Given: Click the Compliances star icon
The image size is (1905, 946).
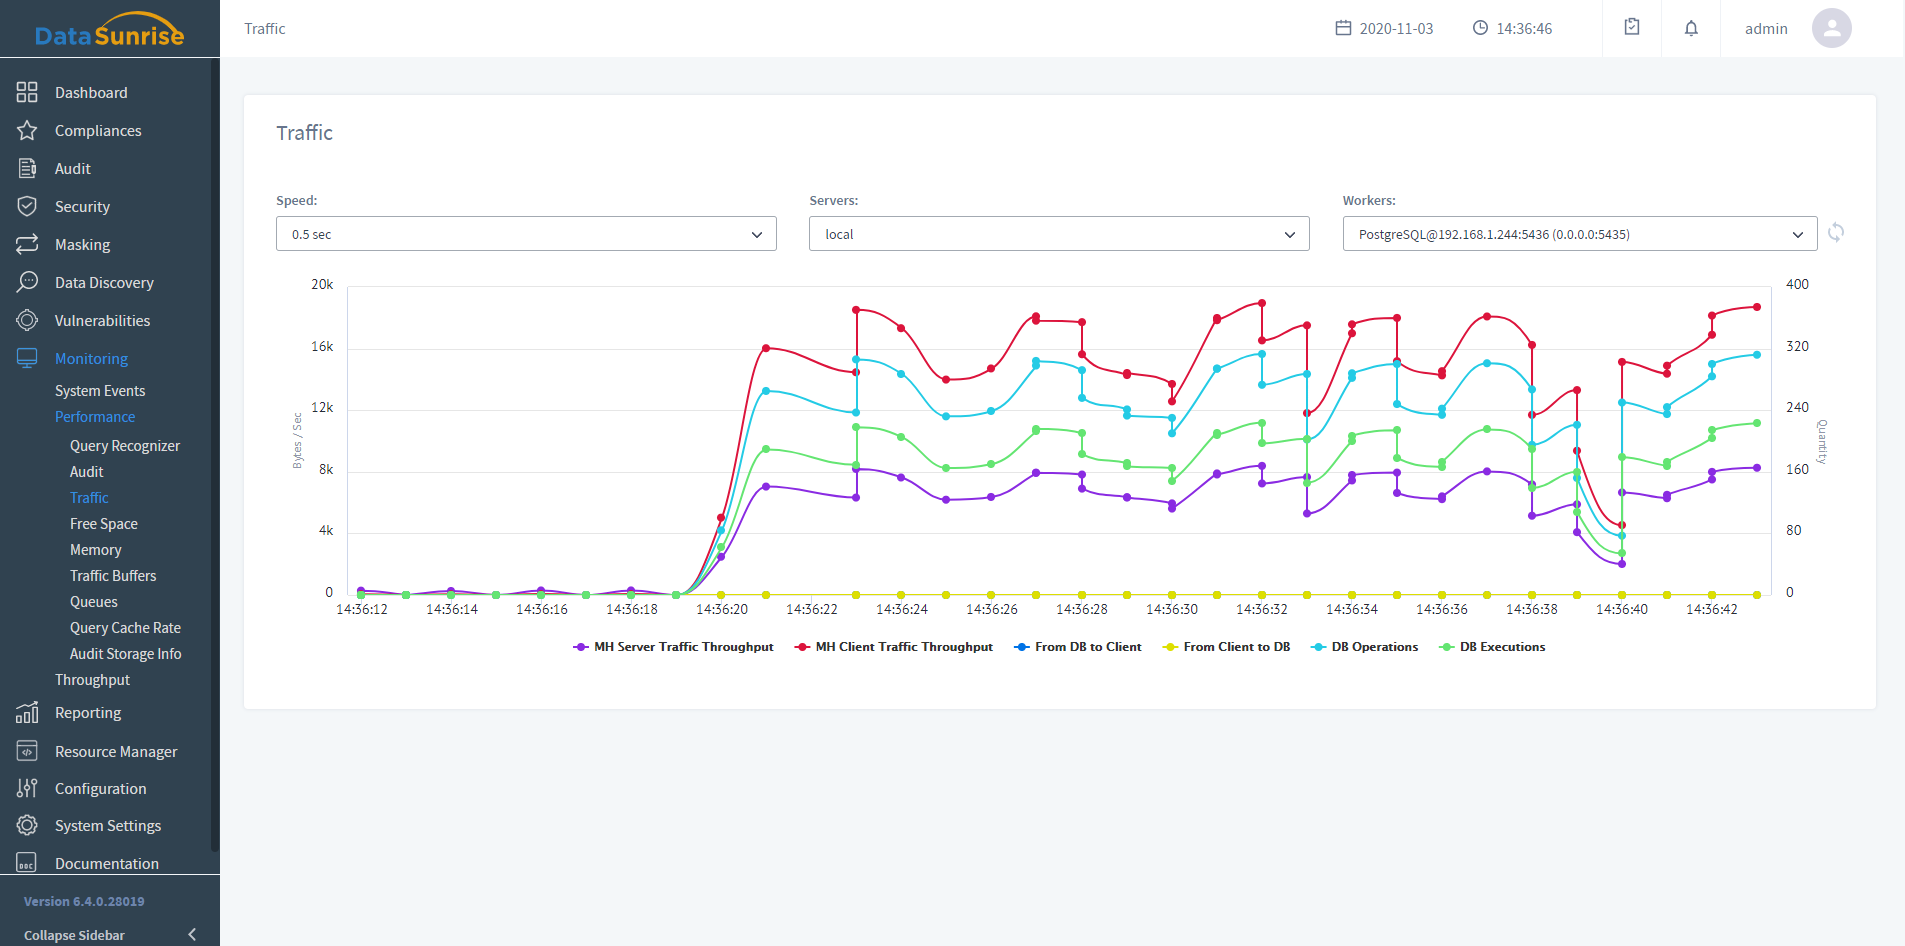Looking at the screenshot, I should 27,131.
